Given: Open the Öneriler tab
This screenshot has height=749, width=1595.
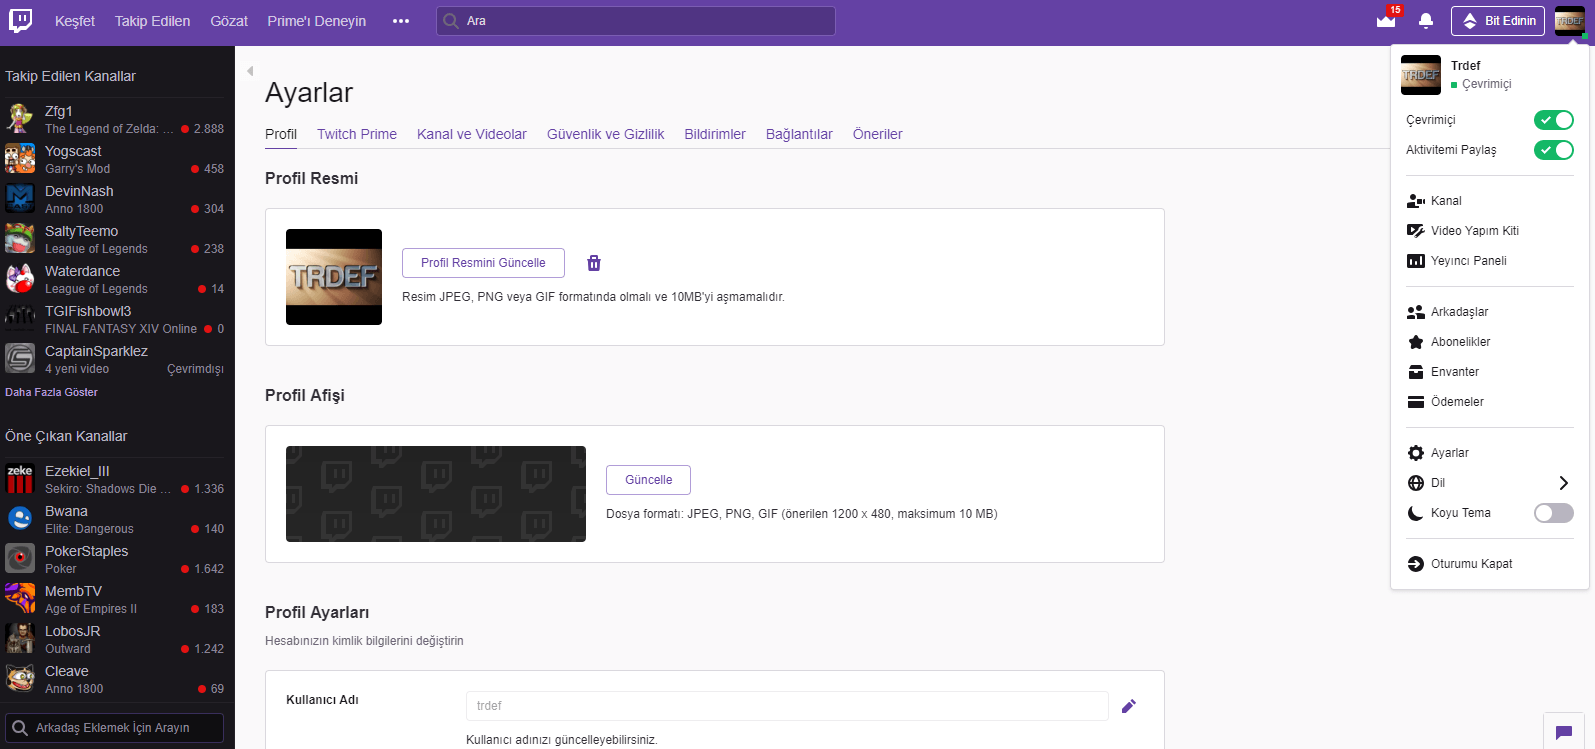Looking at the screenshot, I should 877,134.
